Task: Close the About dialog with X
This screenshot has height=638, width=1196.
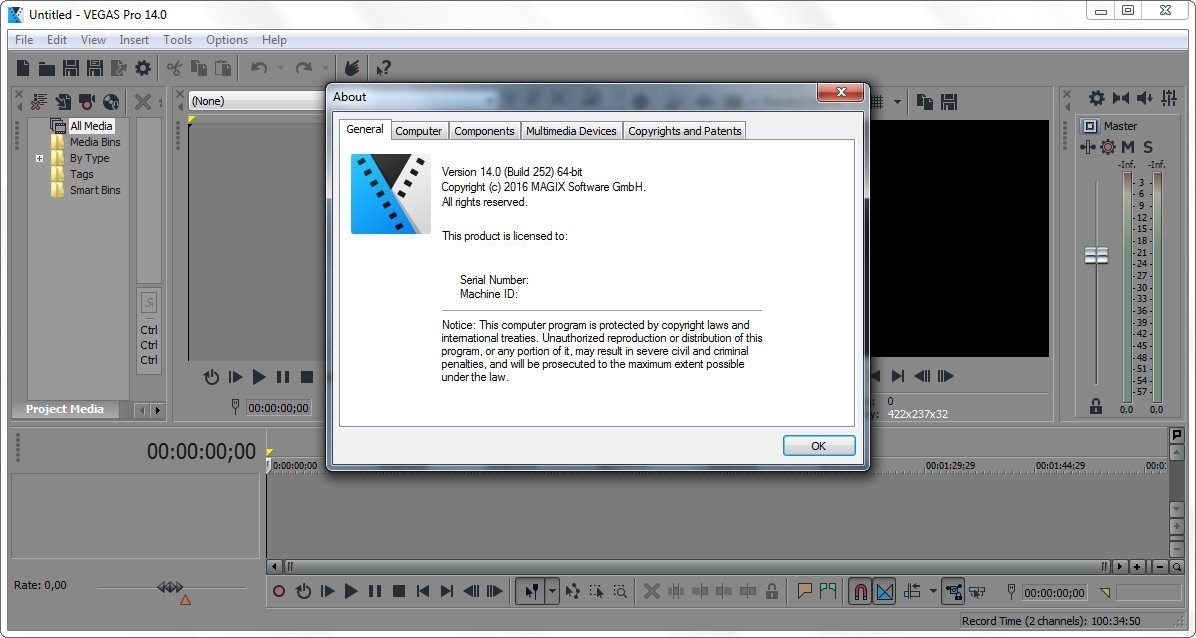Action: click(841, 92)
